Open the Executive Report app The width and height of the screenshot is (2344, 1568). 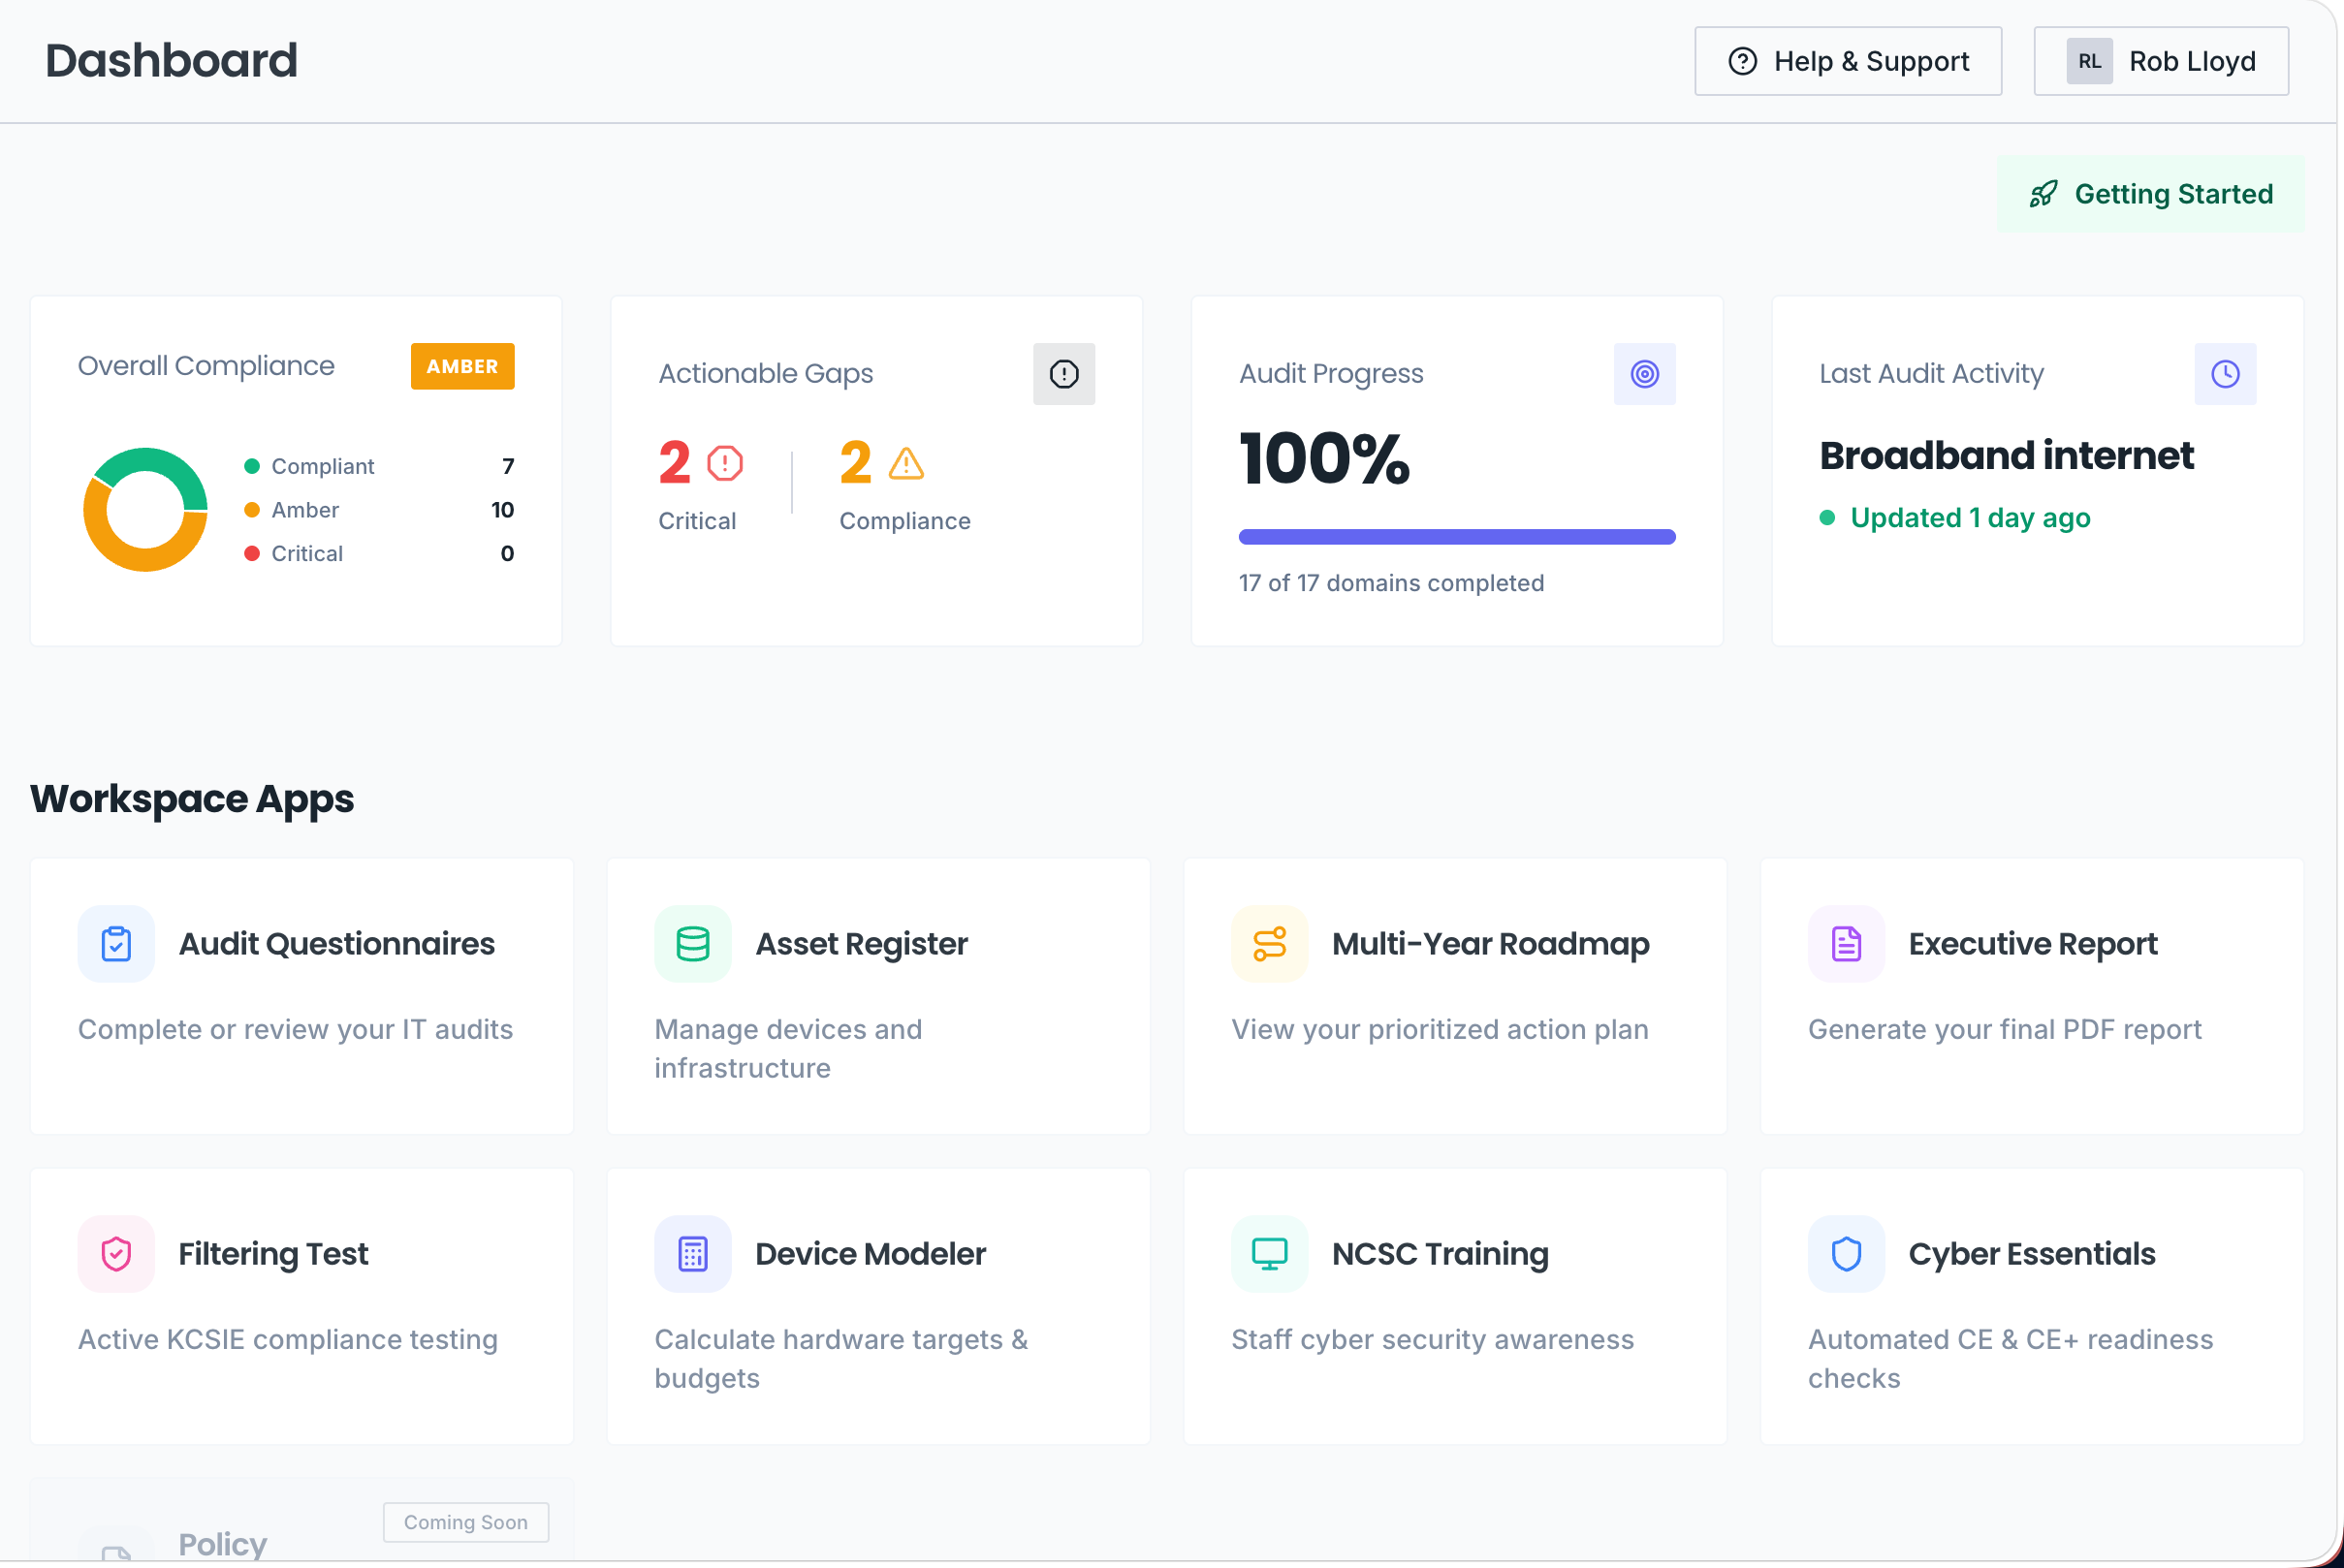click(2032, 996)
